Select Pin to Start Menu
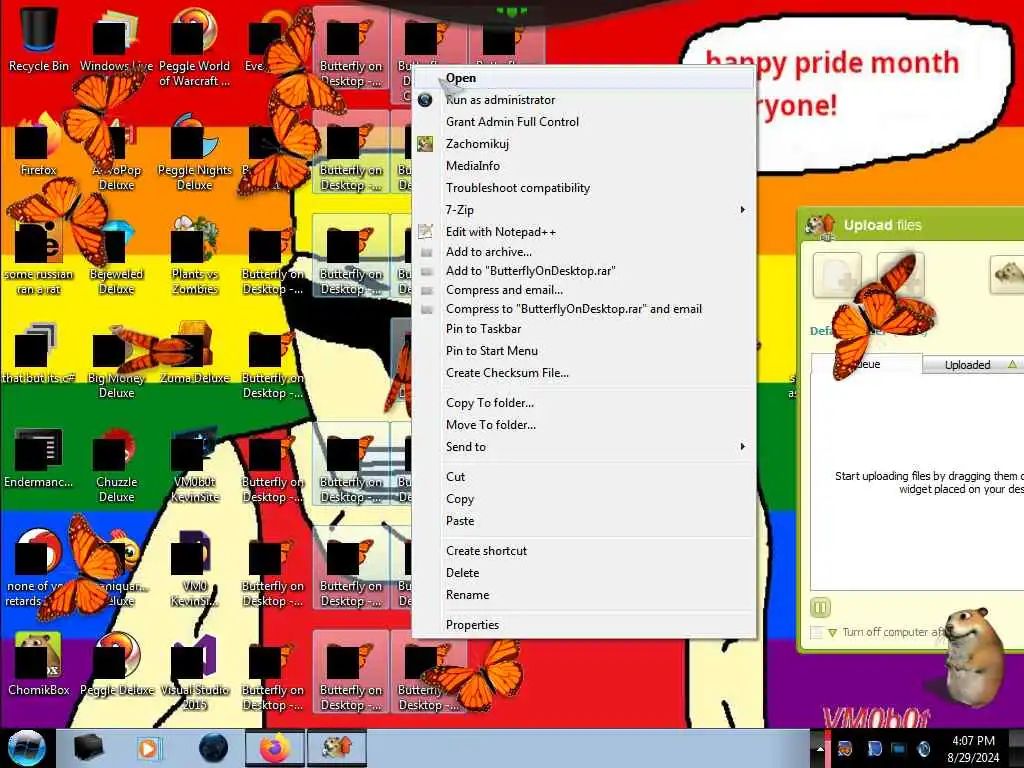The width and height of the screenshot is (1024, 768). tap(584, 351)
